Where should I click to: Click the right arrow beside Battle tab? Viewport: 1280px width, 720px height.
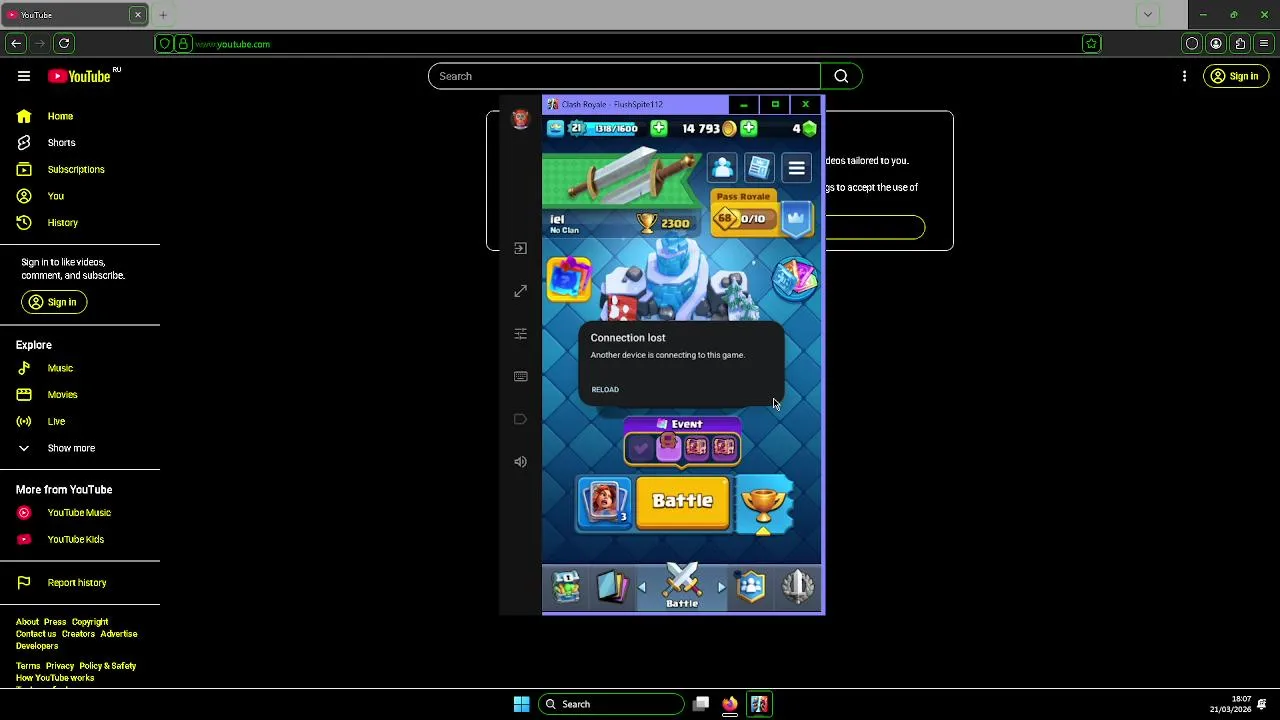coord(721,587)
